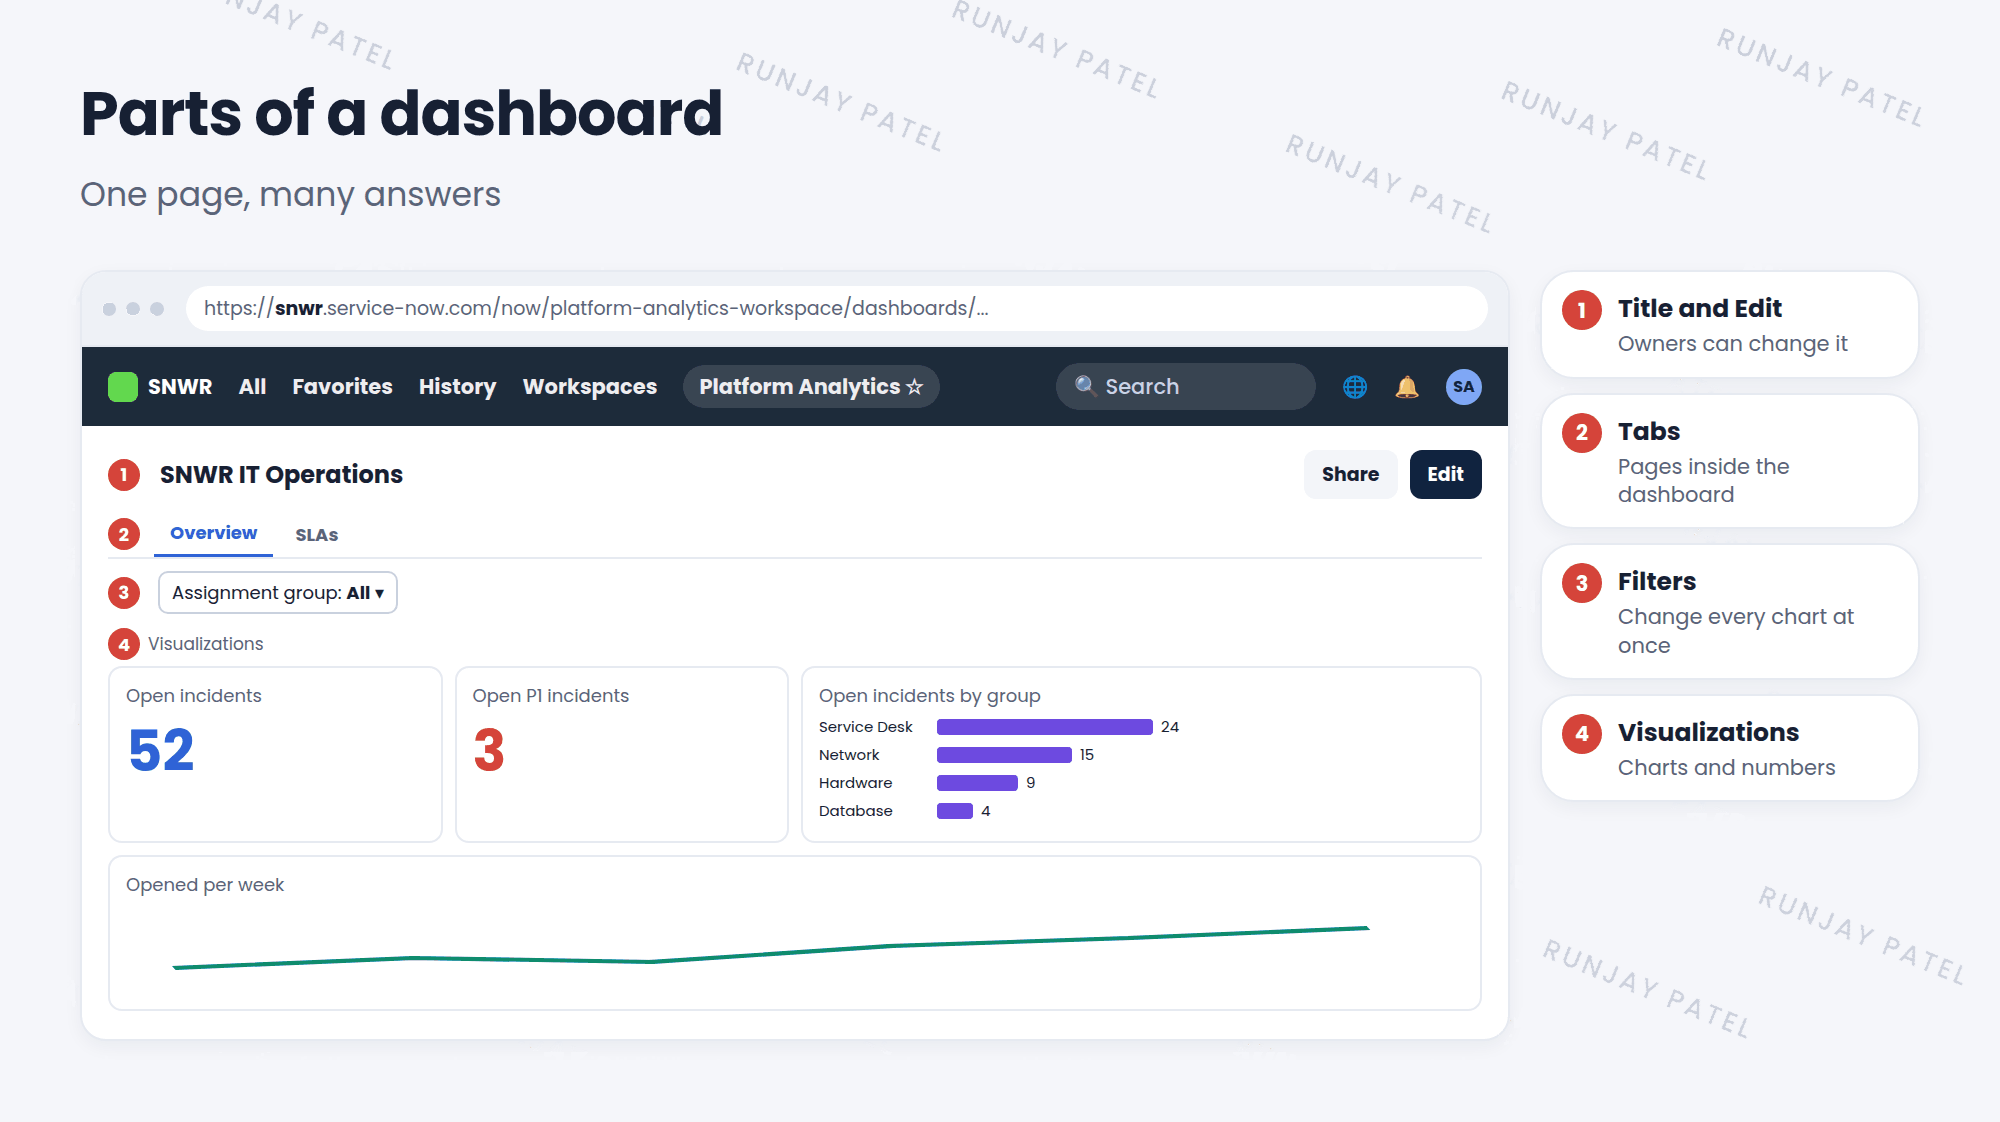
Task: Open the globe language icon
Action: [x=1355, y=387]
